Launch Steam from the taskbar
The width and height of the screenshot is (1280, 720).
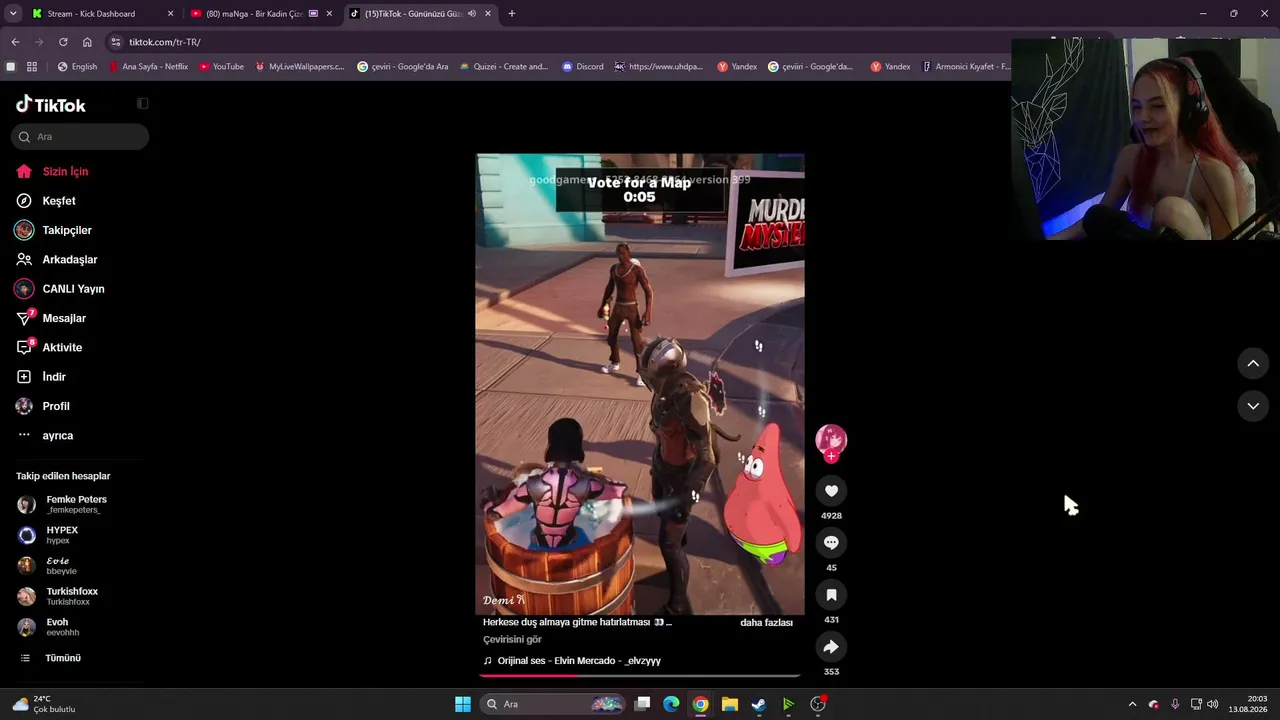coord(759,704)
